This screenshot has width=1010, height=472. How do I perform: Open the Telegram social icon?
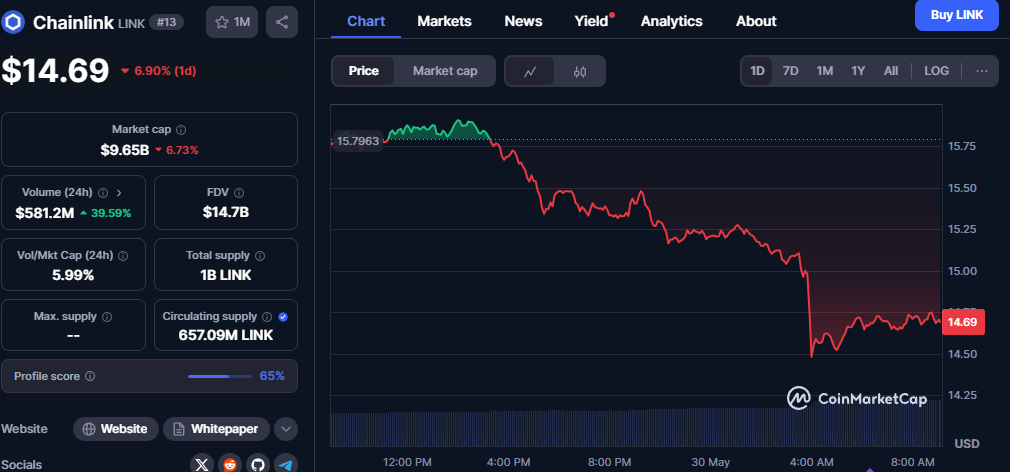click(286, 464)
